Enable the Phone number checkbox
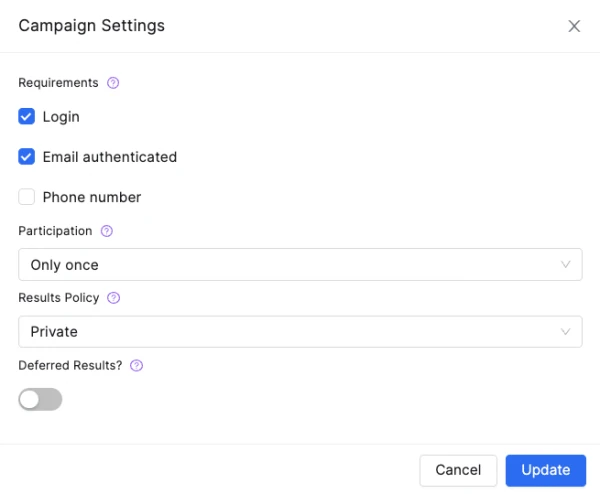 tap(27, 197)
